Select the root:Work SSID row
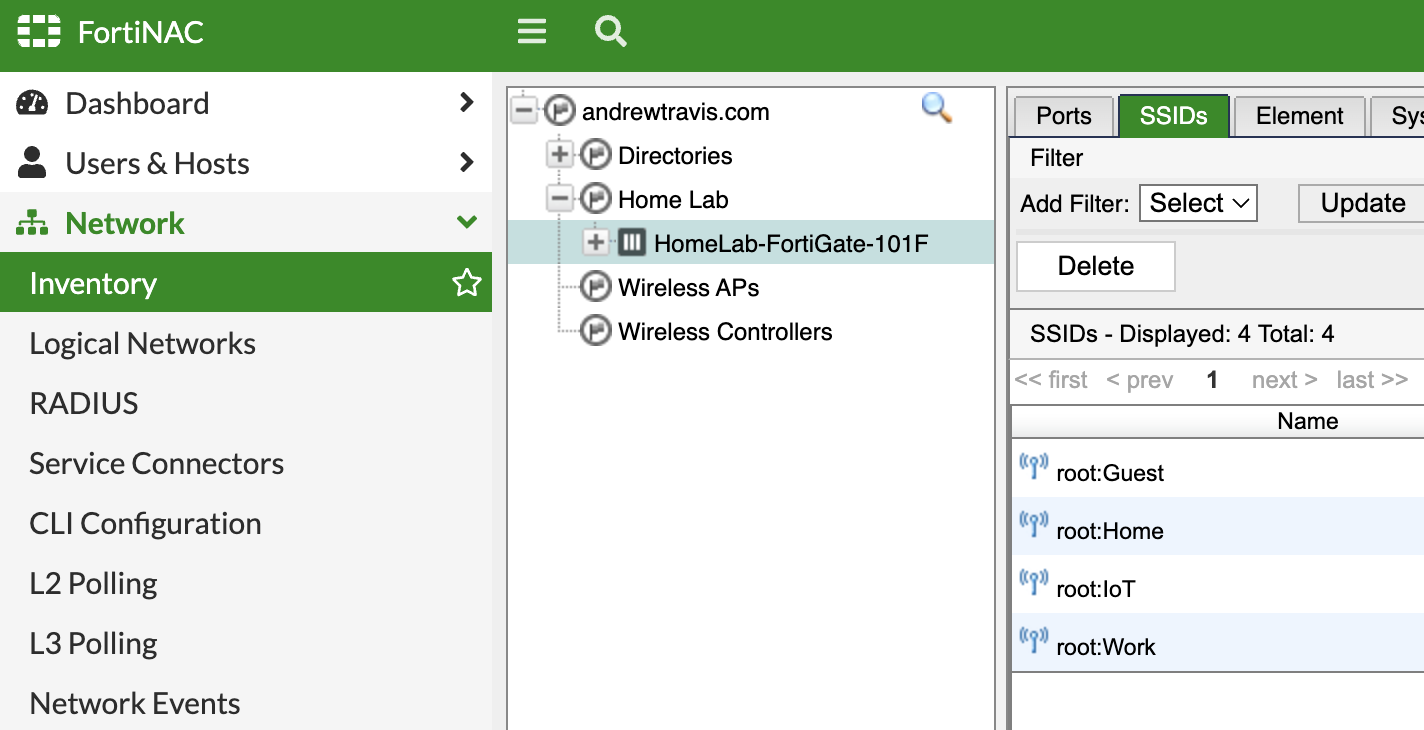 (x=1218, y=642)
